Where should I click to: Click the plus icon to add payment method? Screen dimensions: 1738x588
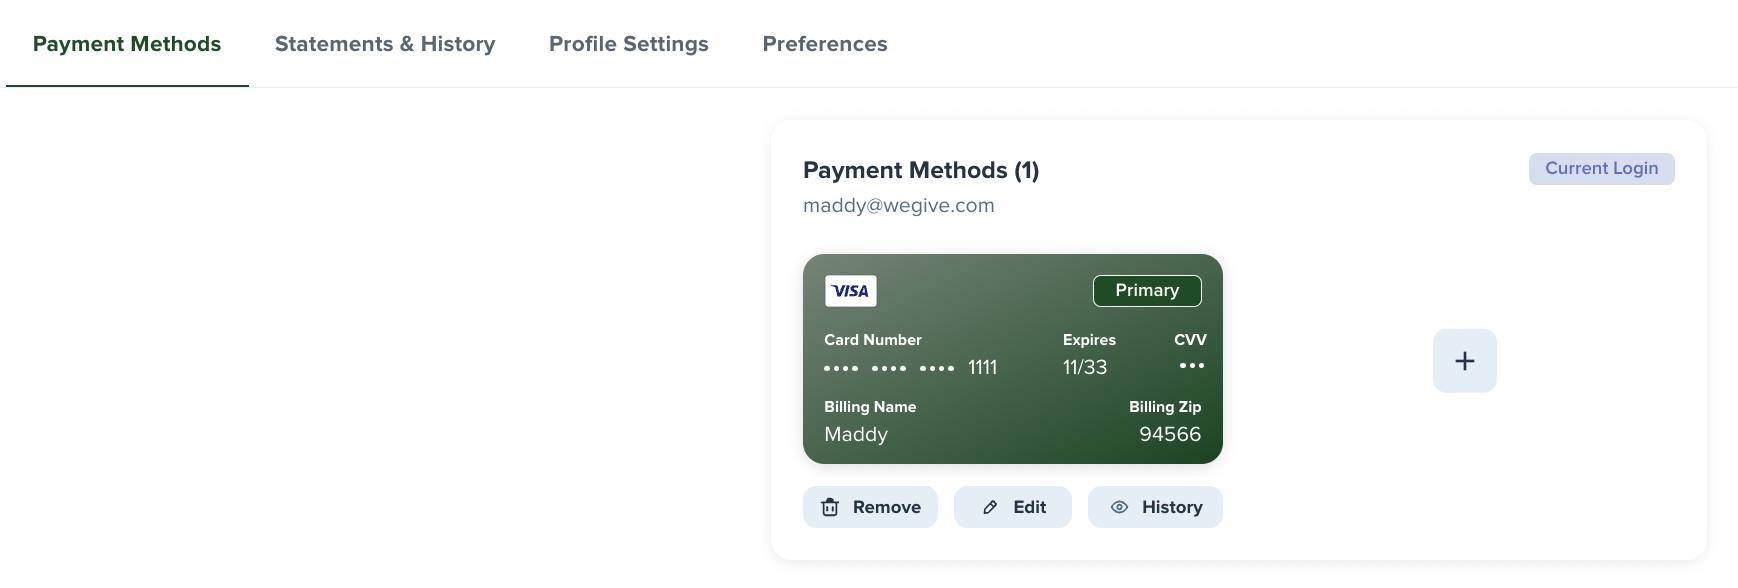[x=1464, y=361]
